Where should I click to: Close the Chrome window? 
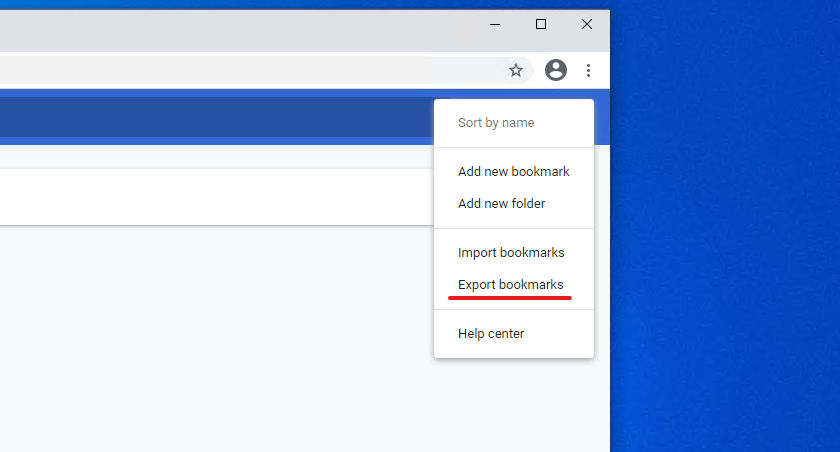point(587,25)
